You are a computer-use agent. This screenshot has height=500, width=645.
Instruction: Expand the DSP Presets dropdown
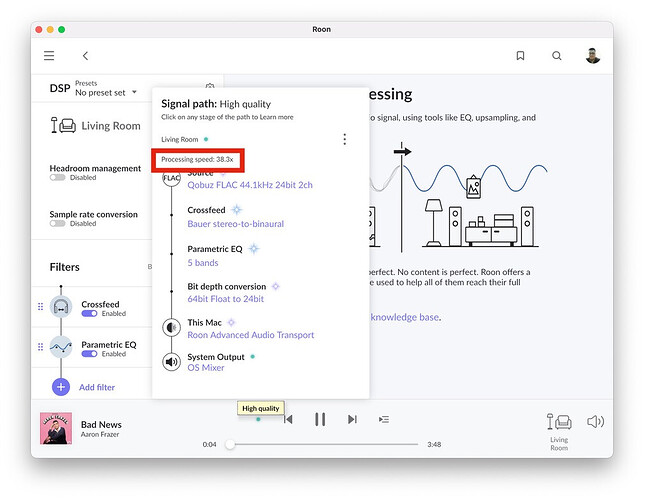coord(106,93)
